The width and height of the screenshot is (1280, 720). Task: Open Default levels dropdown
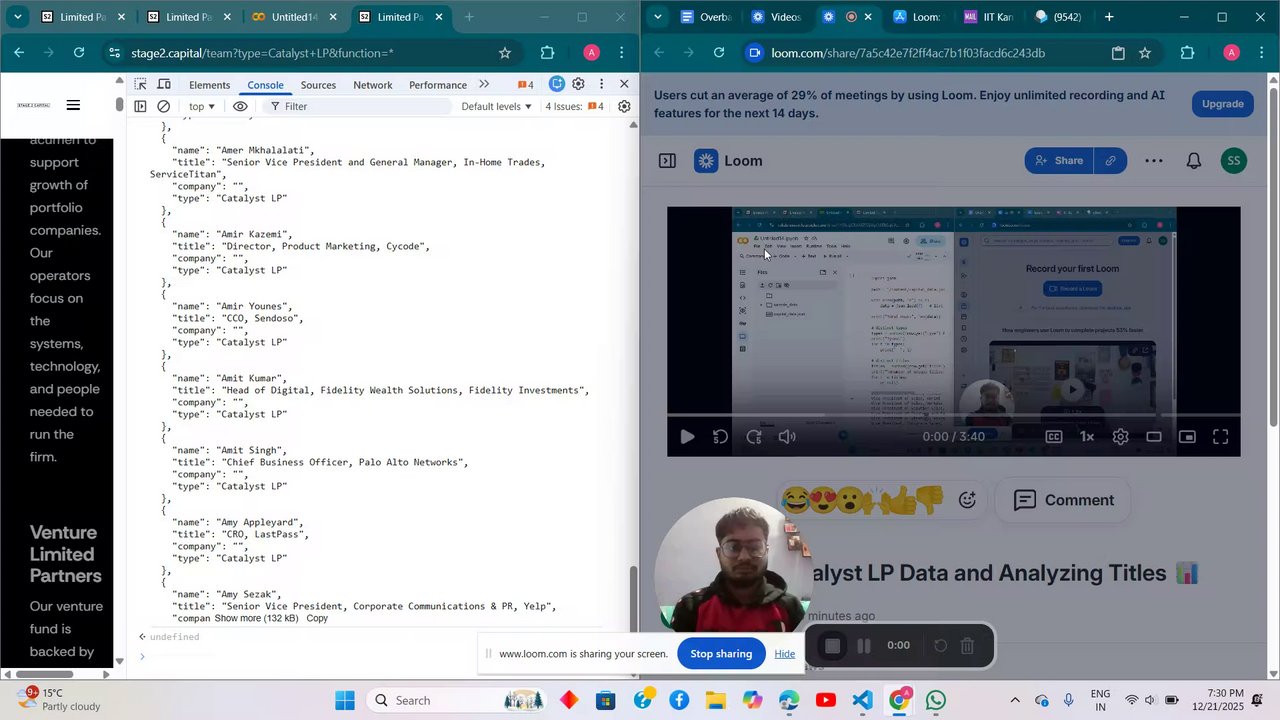pyautogui.click(x=496, y=106)
